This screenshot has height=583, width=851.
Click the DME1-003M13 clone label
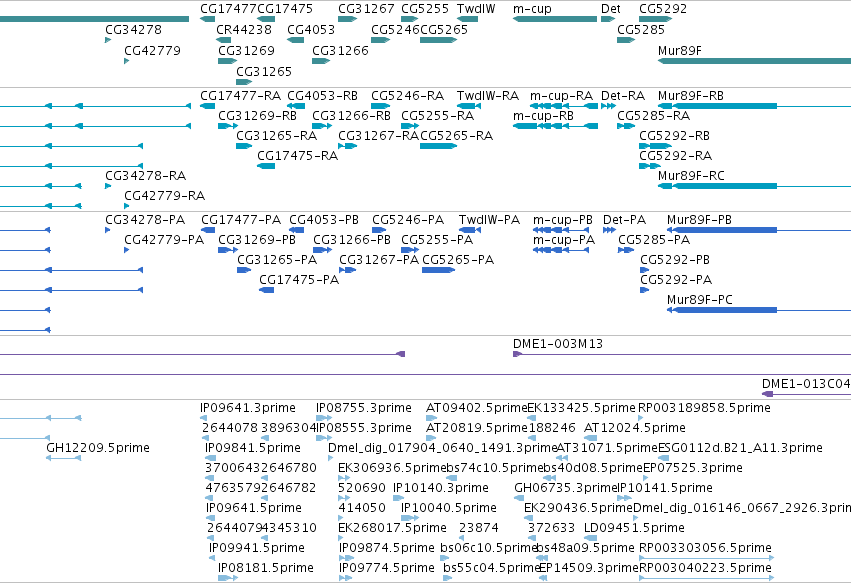[558, 344]
